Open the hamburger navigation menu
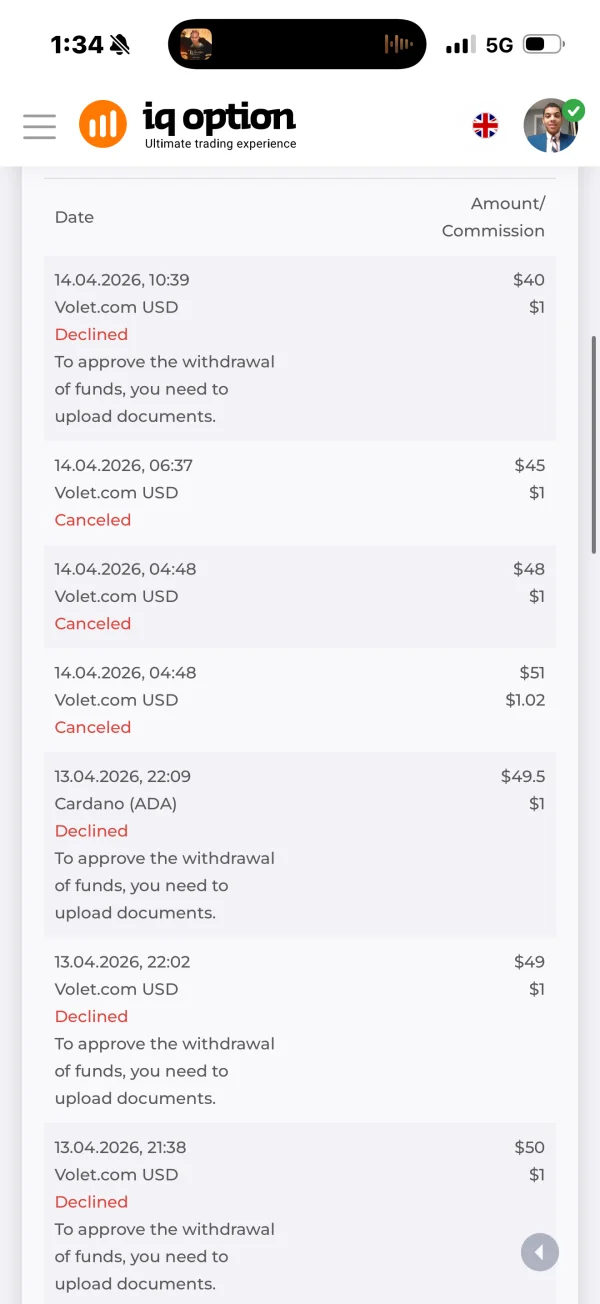 coord(39,126)
